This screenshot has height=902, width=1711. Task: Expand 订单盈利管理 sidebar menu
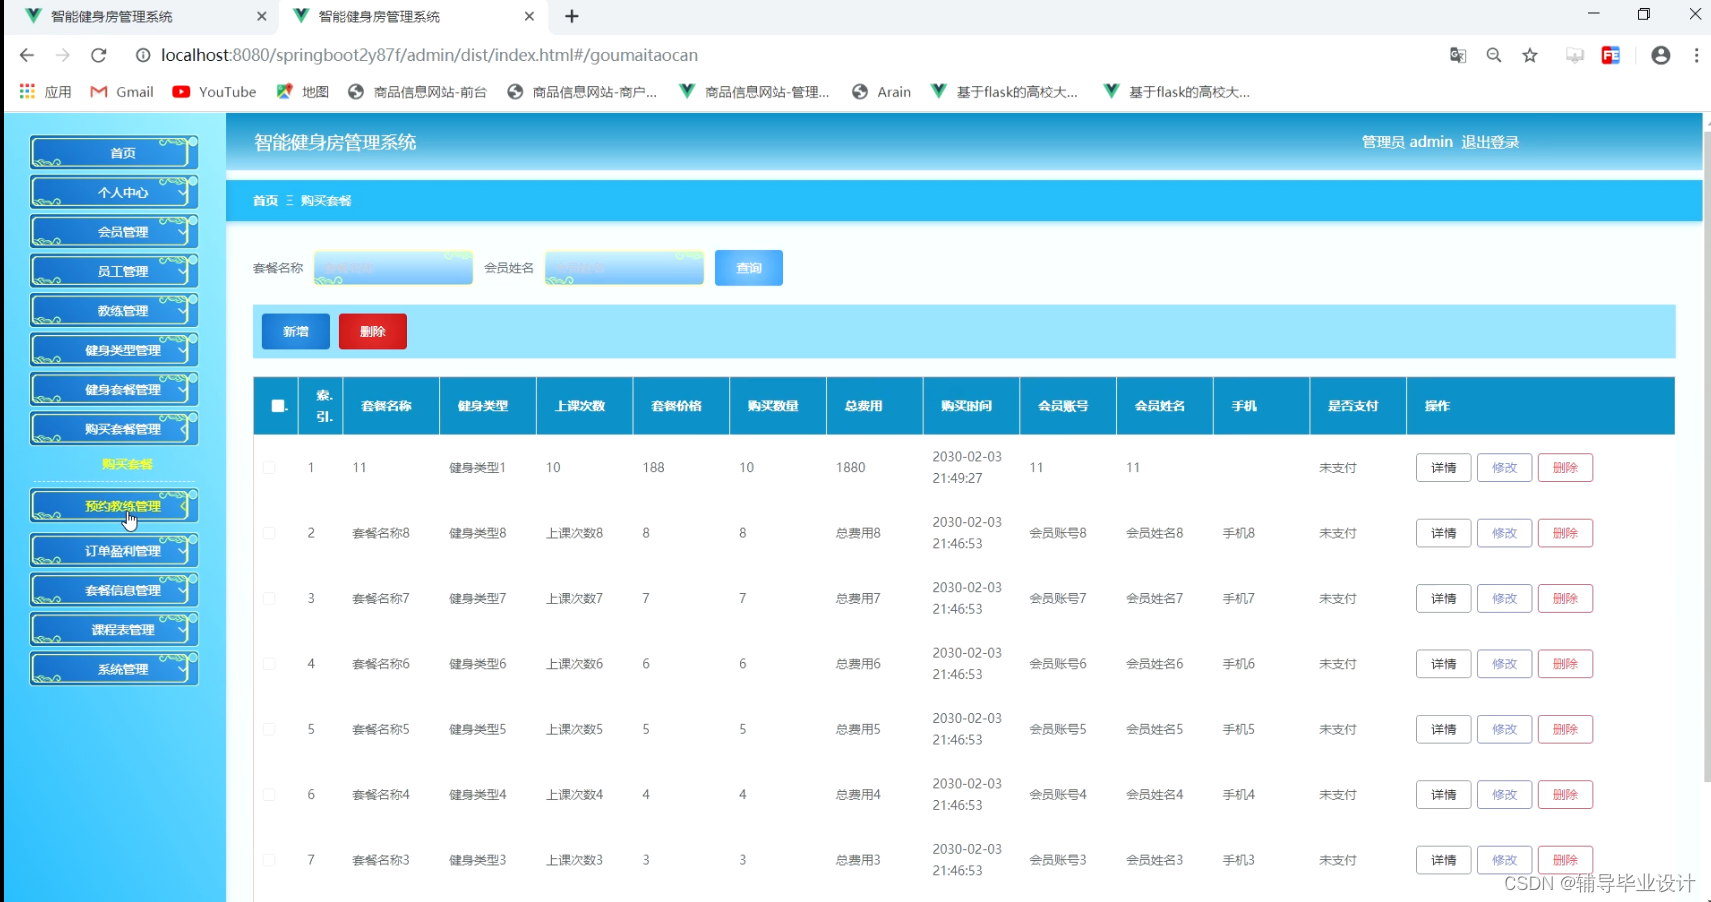click(x=114, y=550)
